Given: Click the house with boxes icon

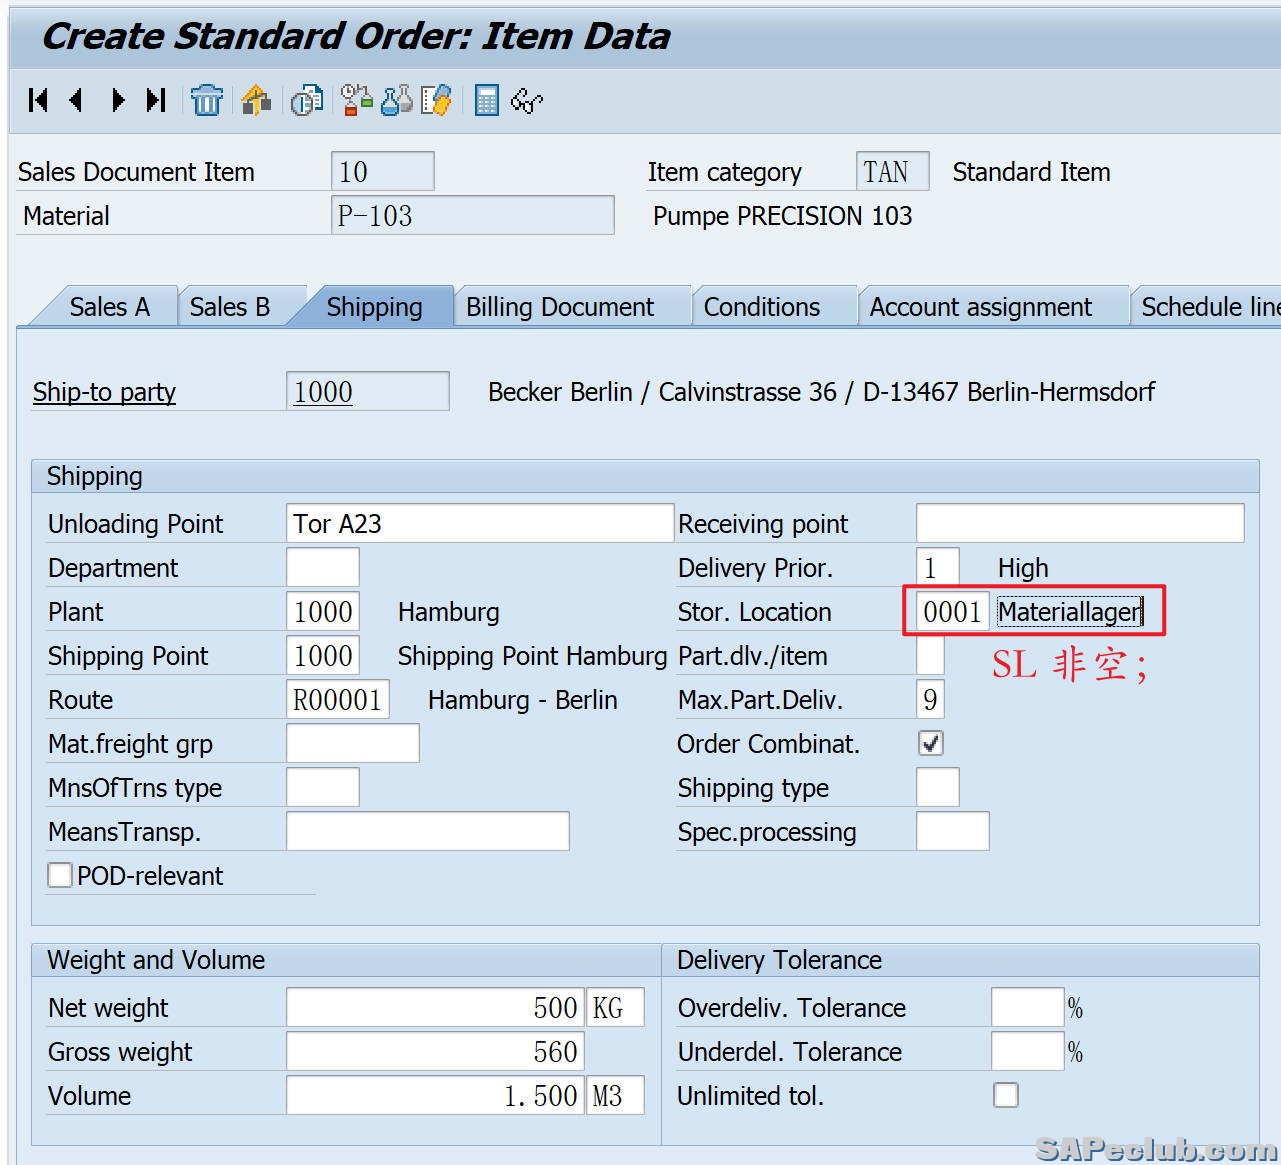Looking at the screenshot, I should tap(256, 100).
